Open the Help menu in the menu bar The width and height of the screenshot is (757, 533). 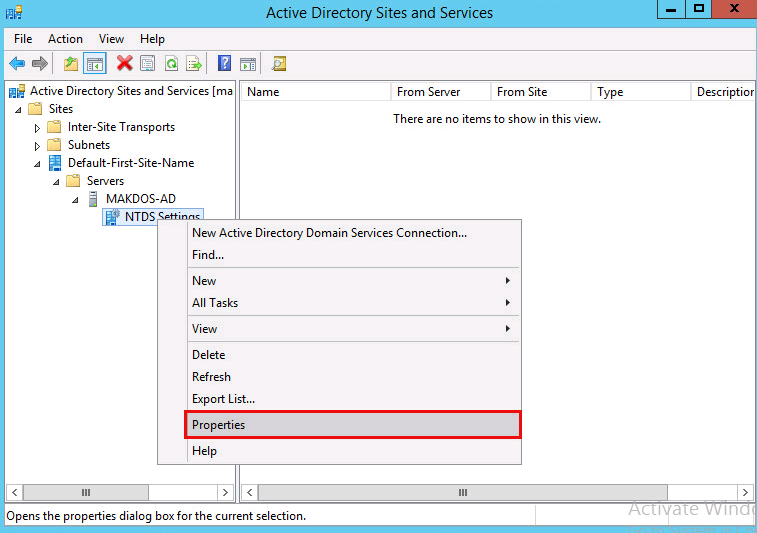tap(152, 39)
